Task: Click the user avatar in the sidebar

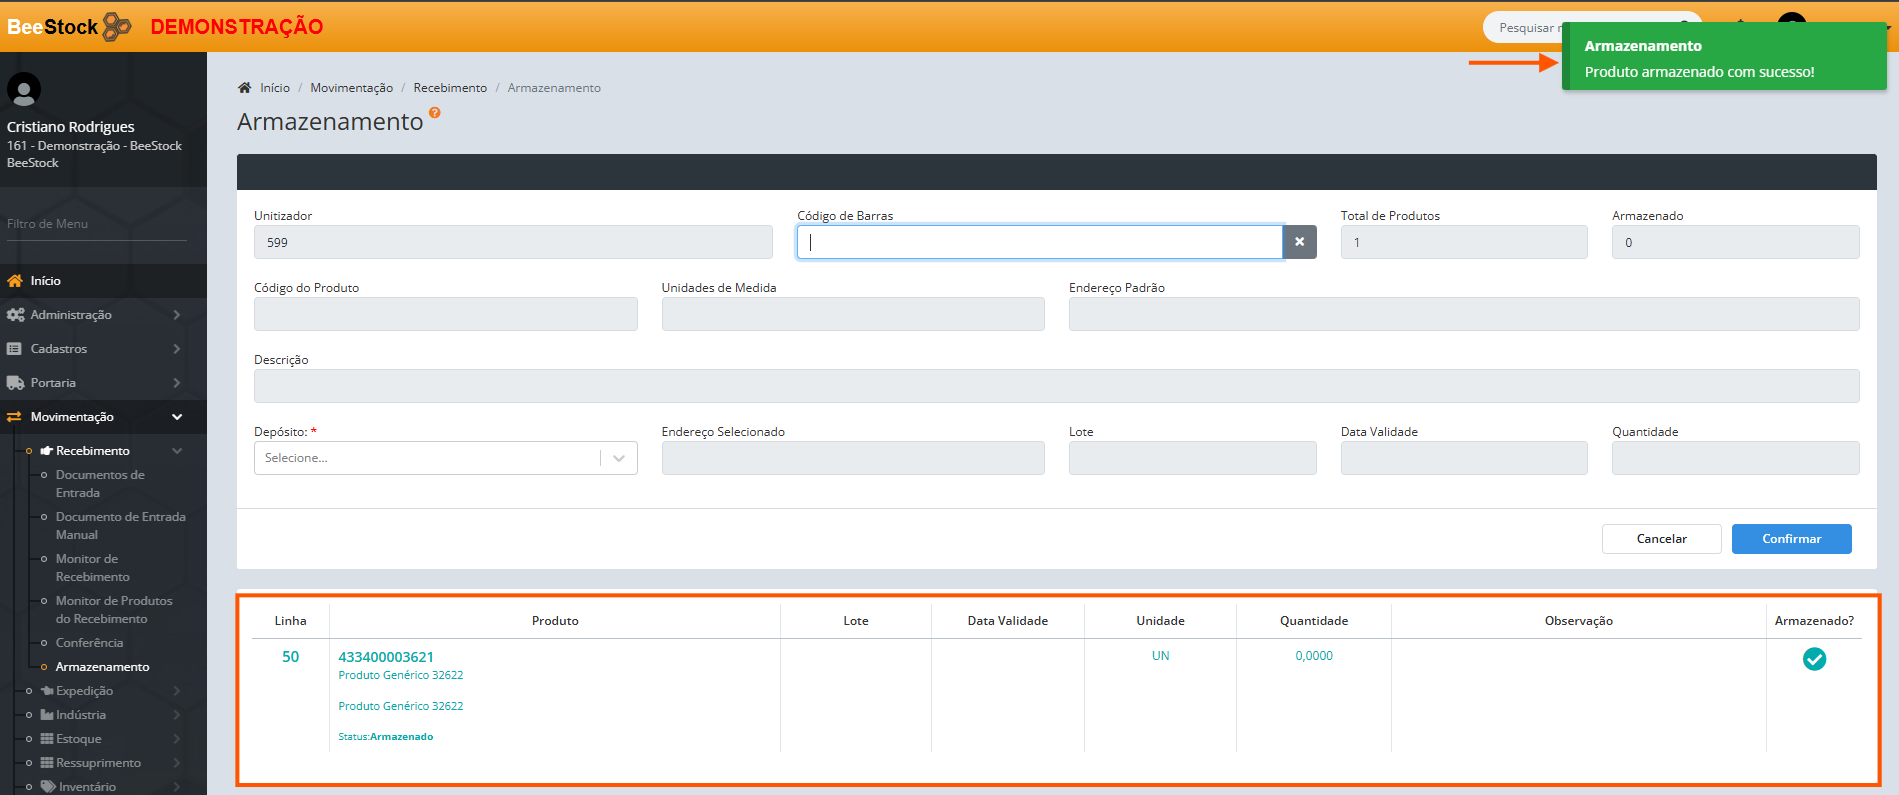Action: click(x=24, y=90)
